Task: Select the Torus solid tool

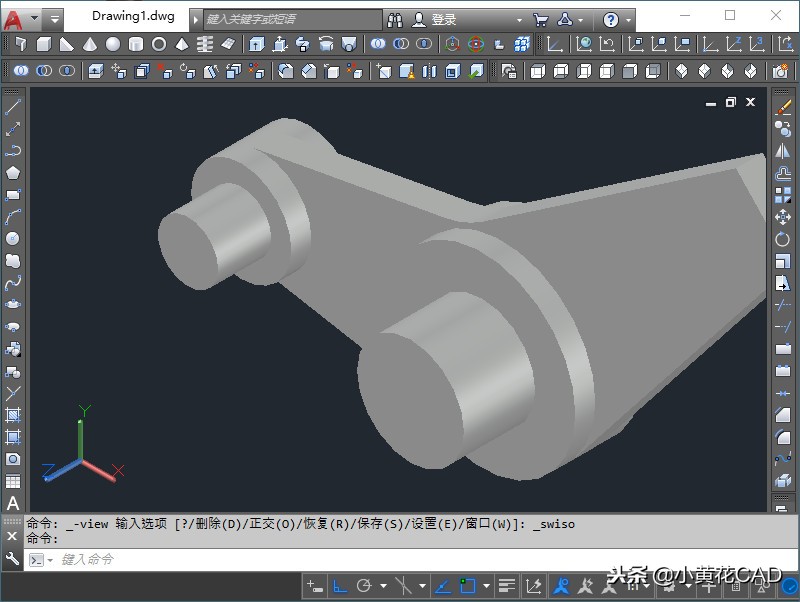Action: pos(159,44)
